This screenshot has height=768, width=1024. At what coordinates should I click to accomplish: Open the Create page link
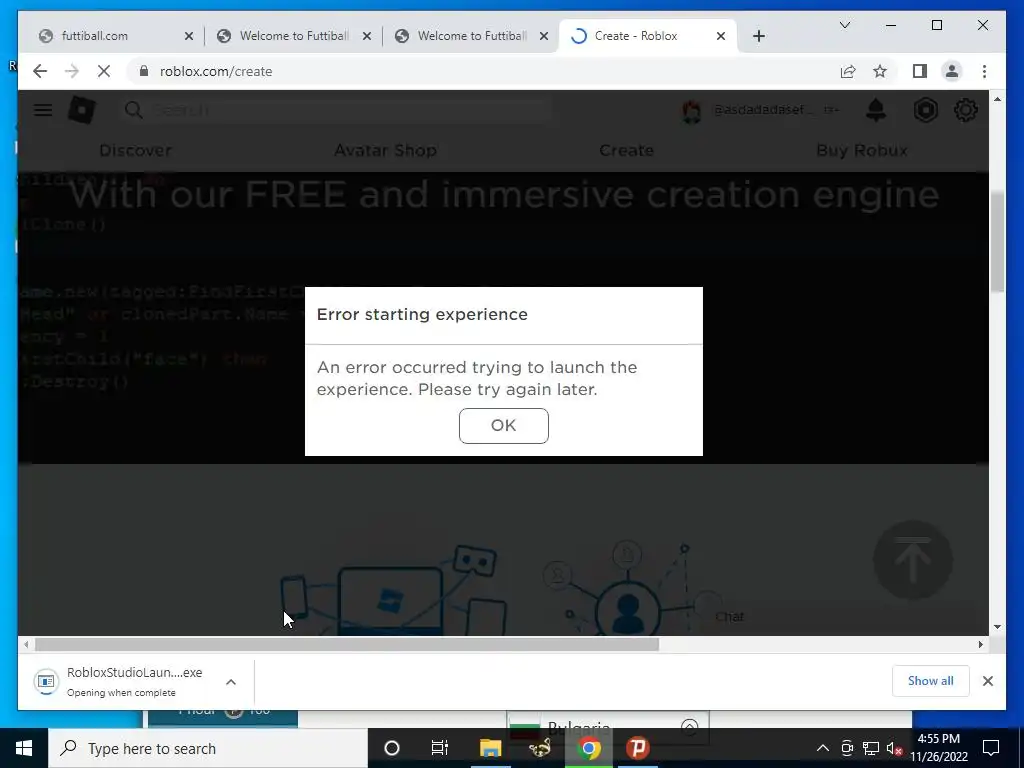[626, 150]
